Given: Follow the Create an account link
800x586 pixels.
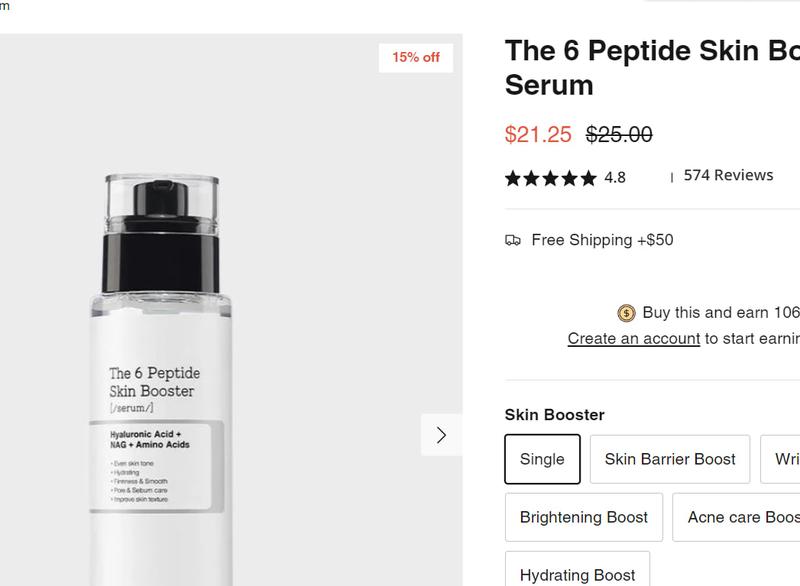Looking at the screenshot, I should click(633, 338).
